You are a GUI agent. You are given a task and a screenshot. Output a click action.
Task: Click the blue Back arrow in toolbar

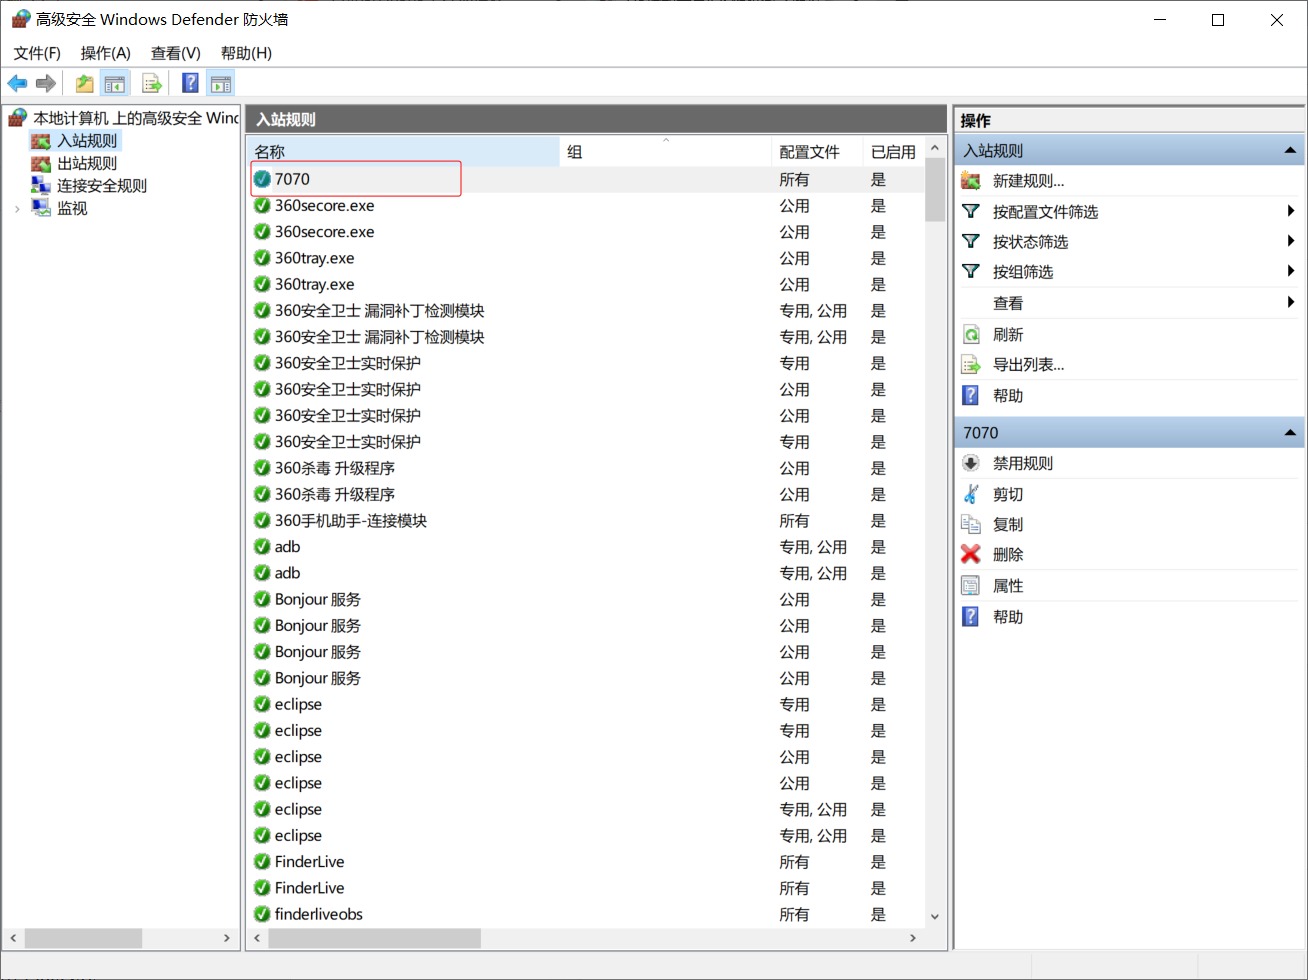coord(17,84)
